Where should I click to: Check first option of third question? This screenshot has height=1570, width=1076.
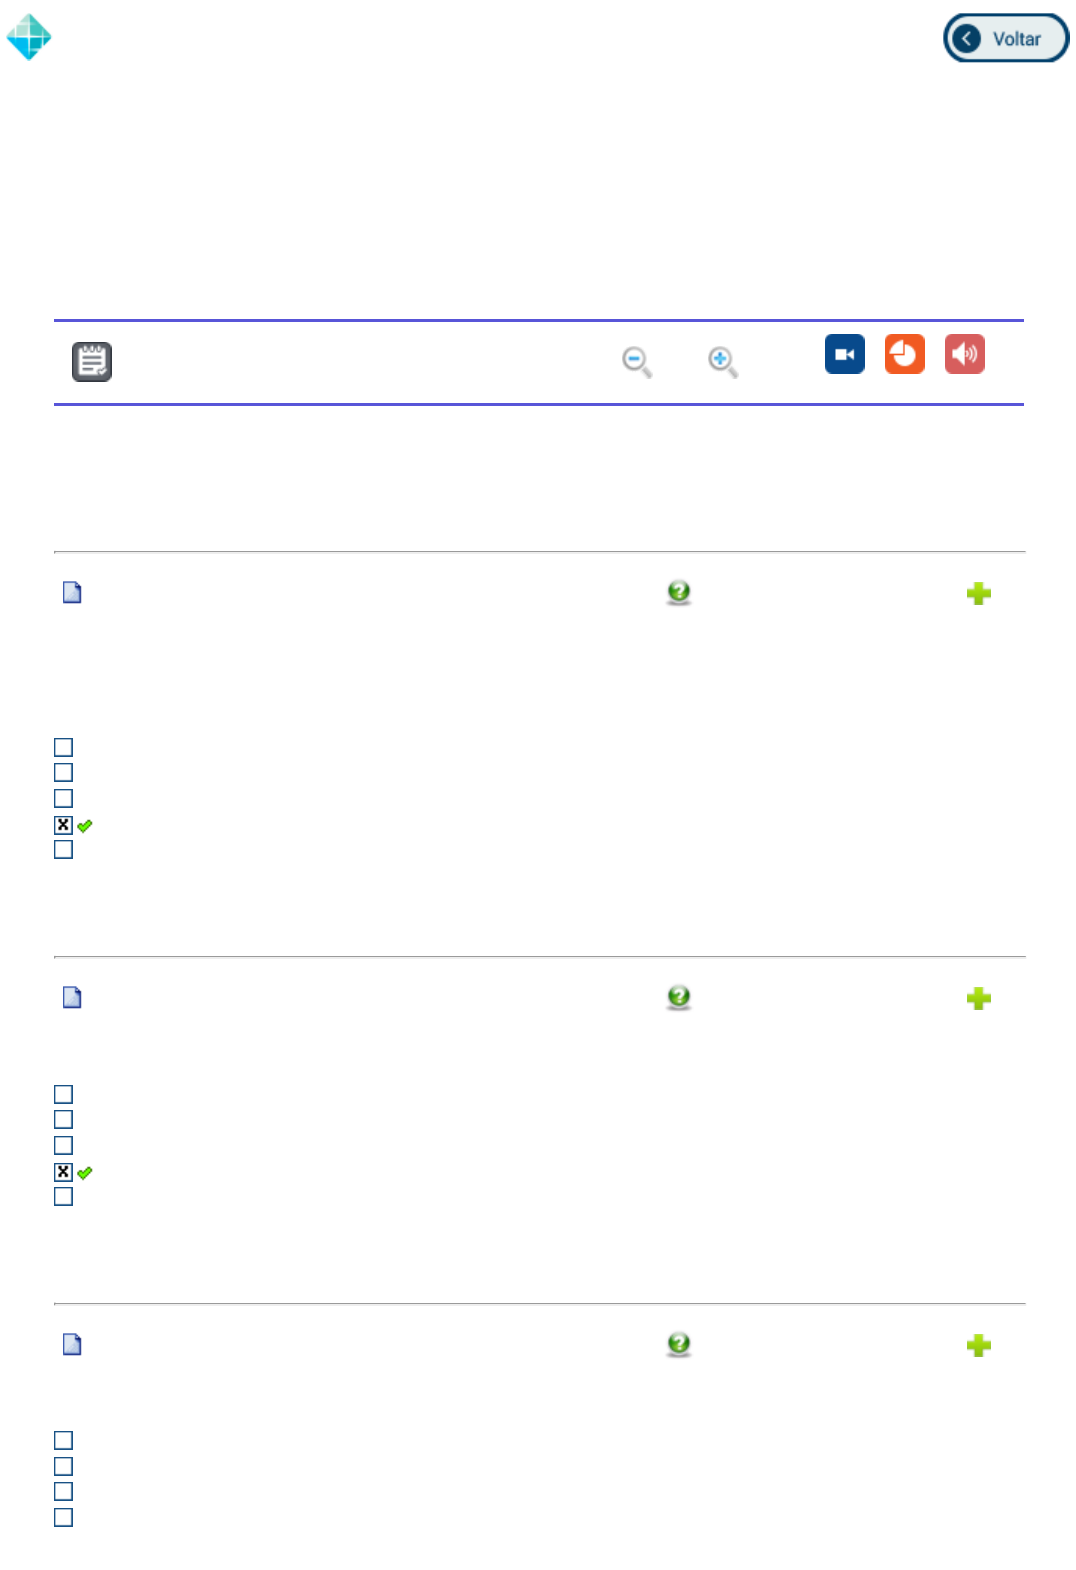point(64,1441)
